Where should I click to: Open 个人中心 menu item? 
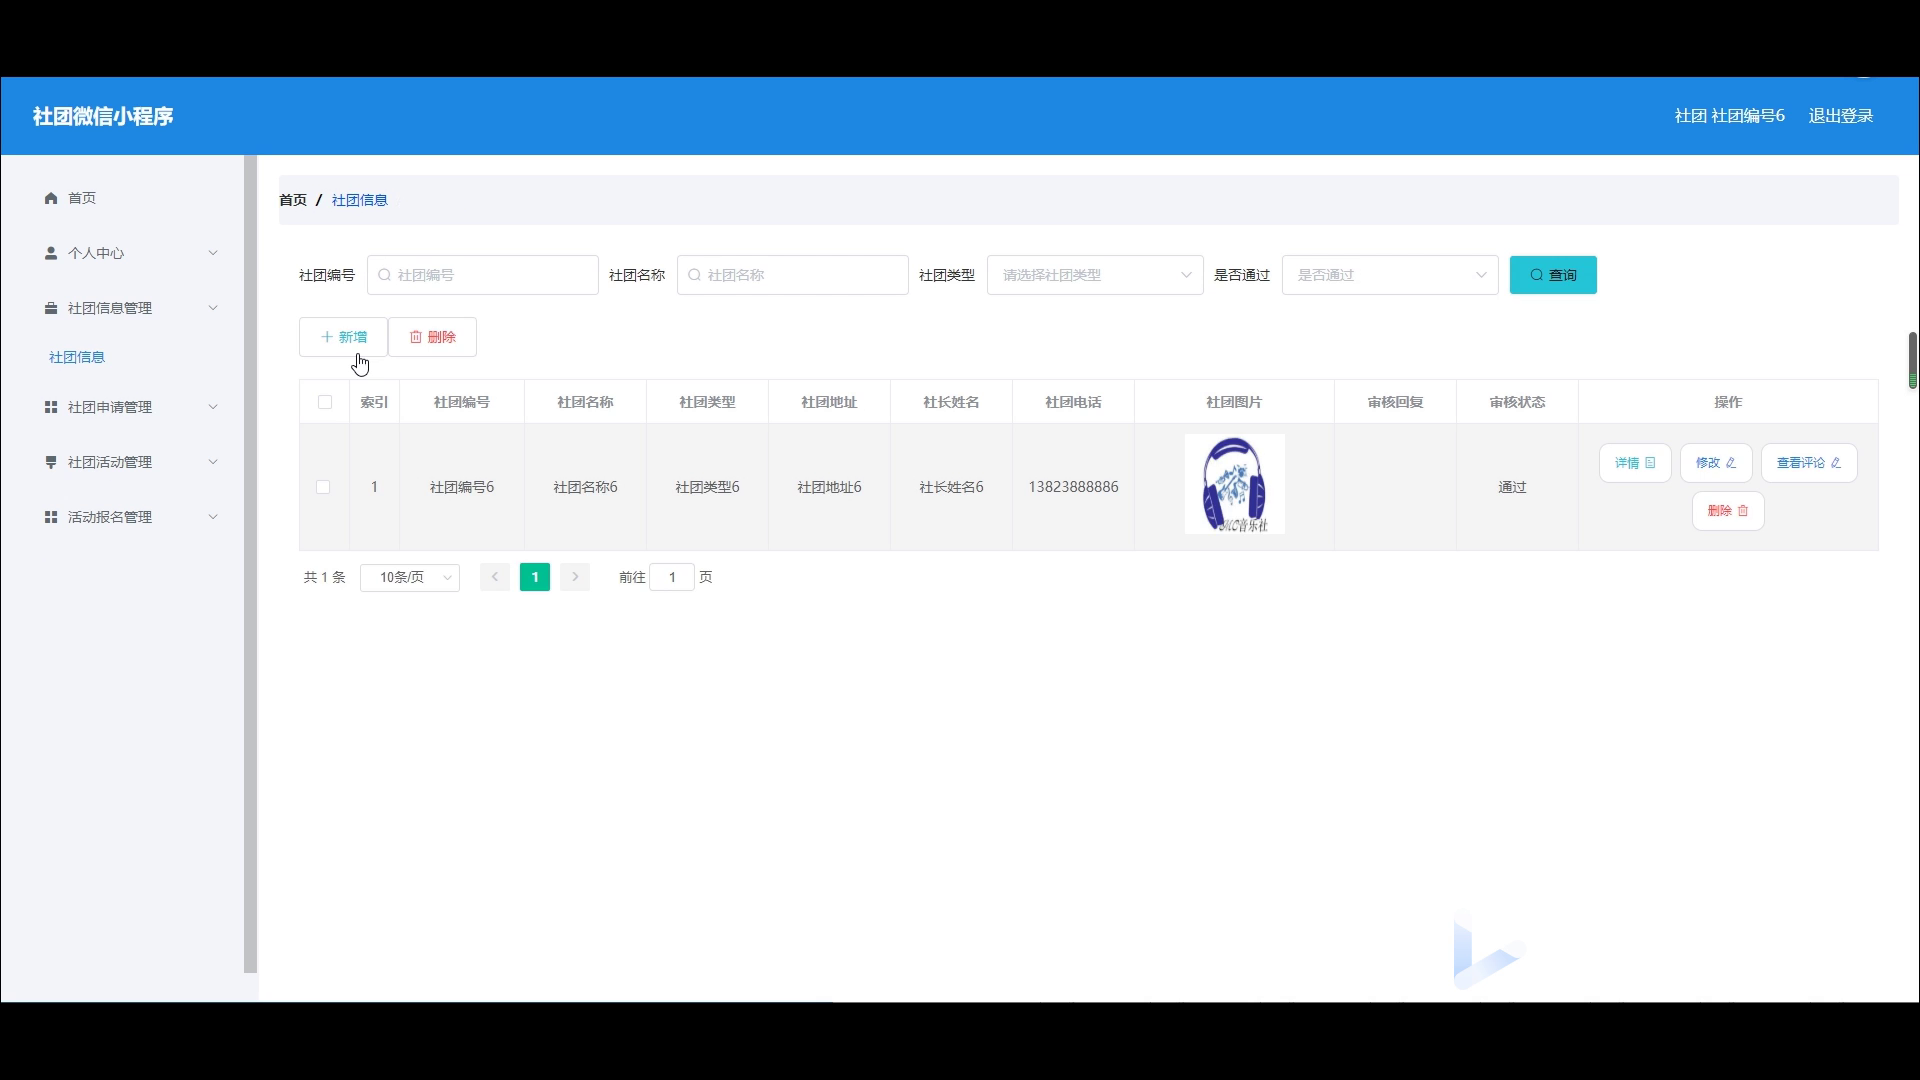tap(96, 253)
